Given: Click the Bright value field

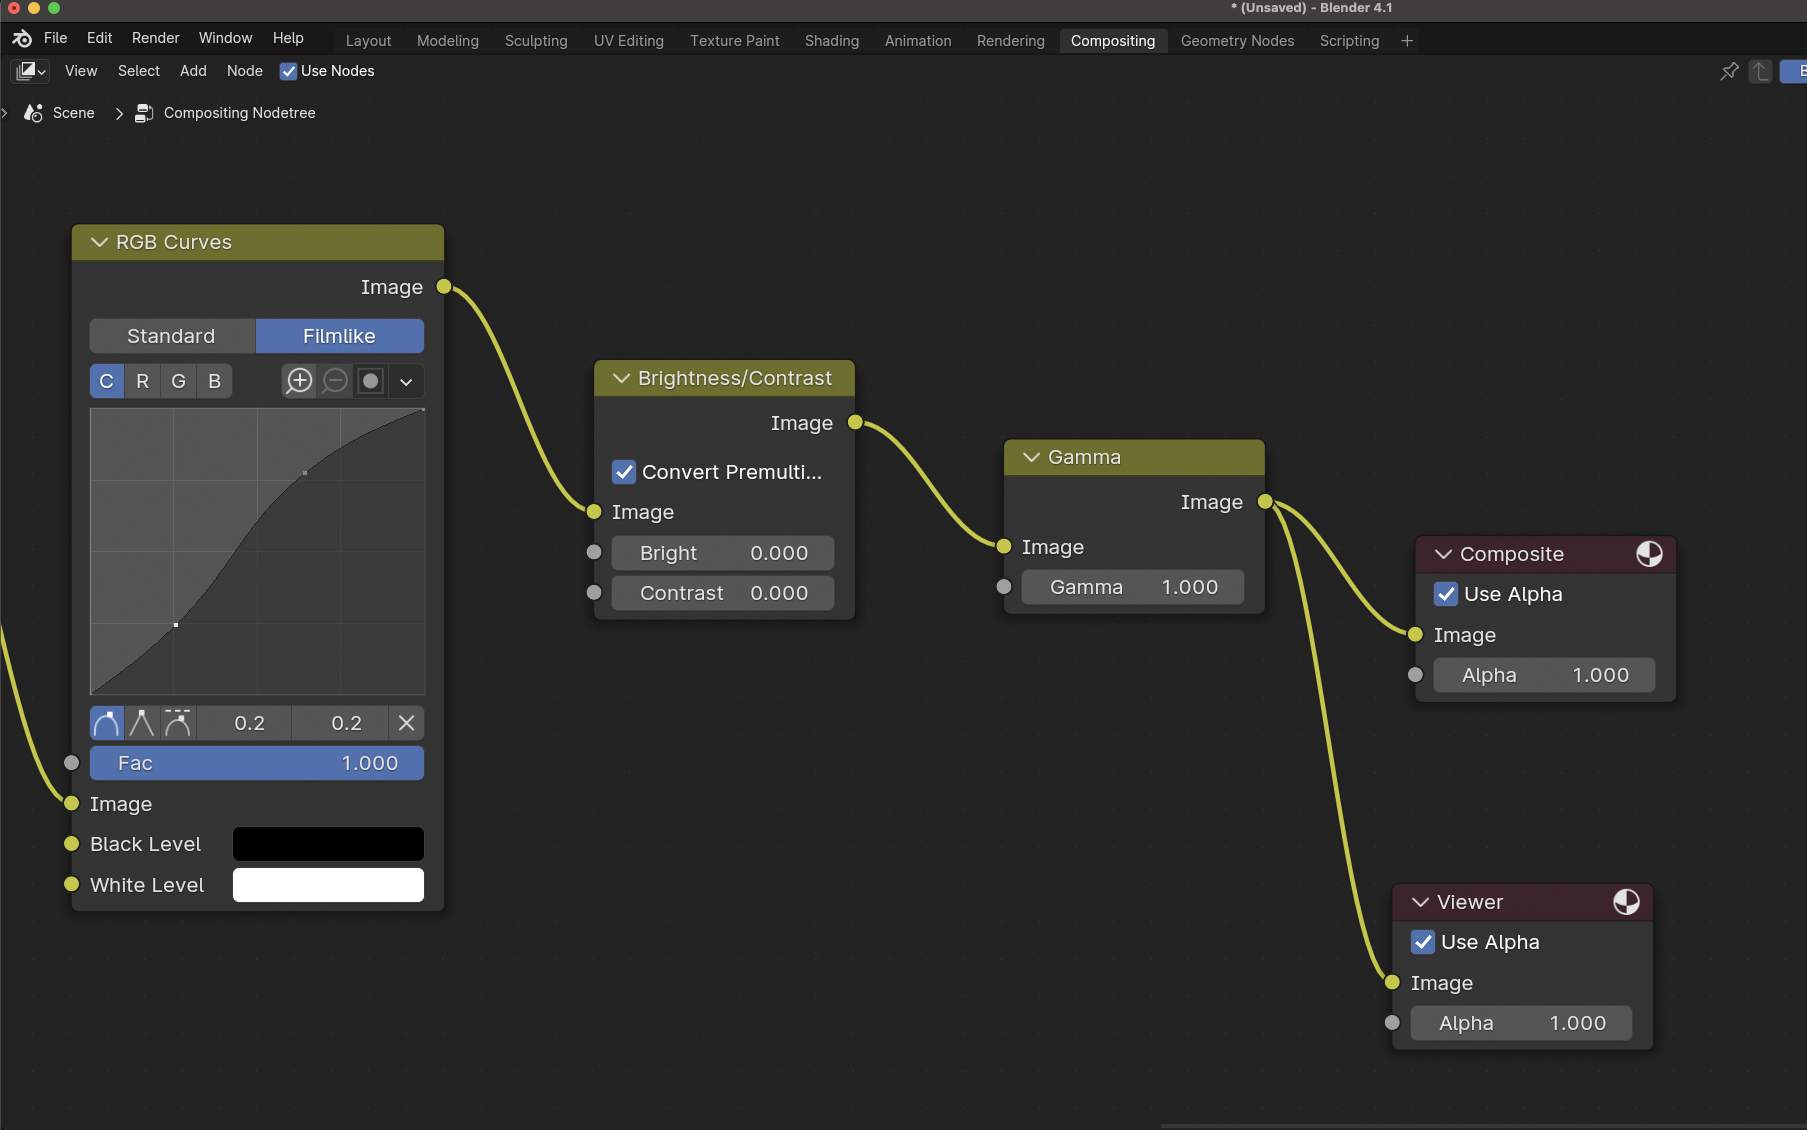Looking at the screenshot, I should tap(723, 553).
